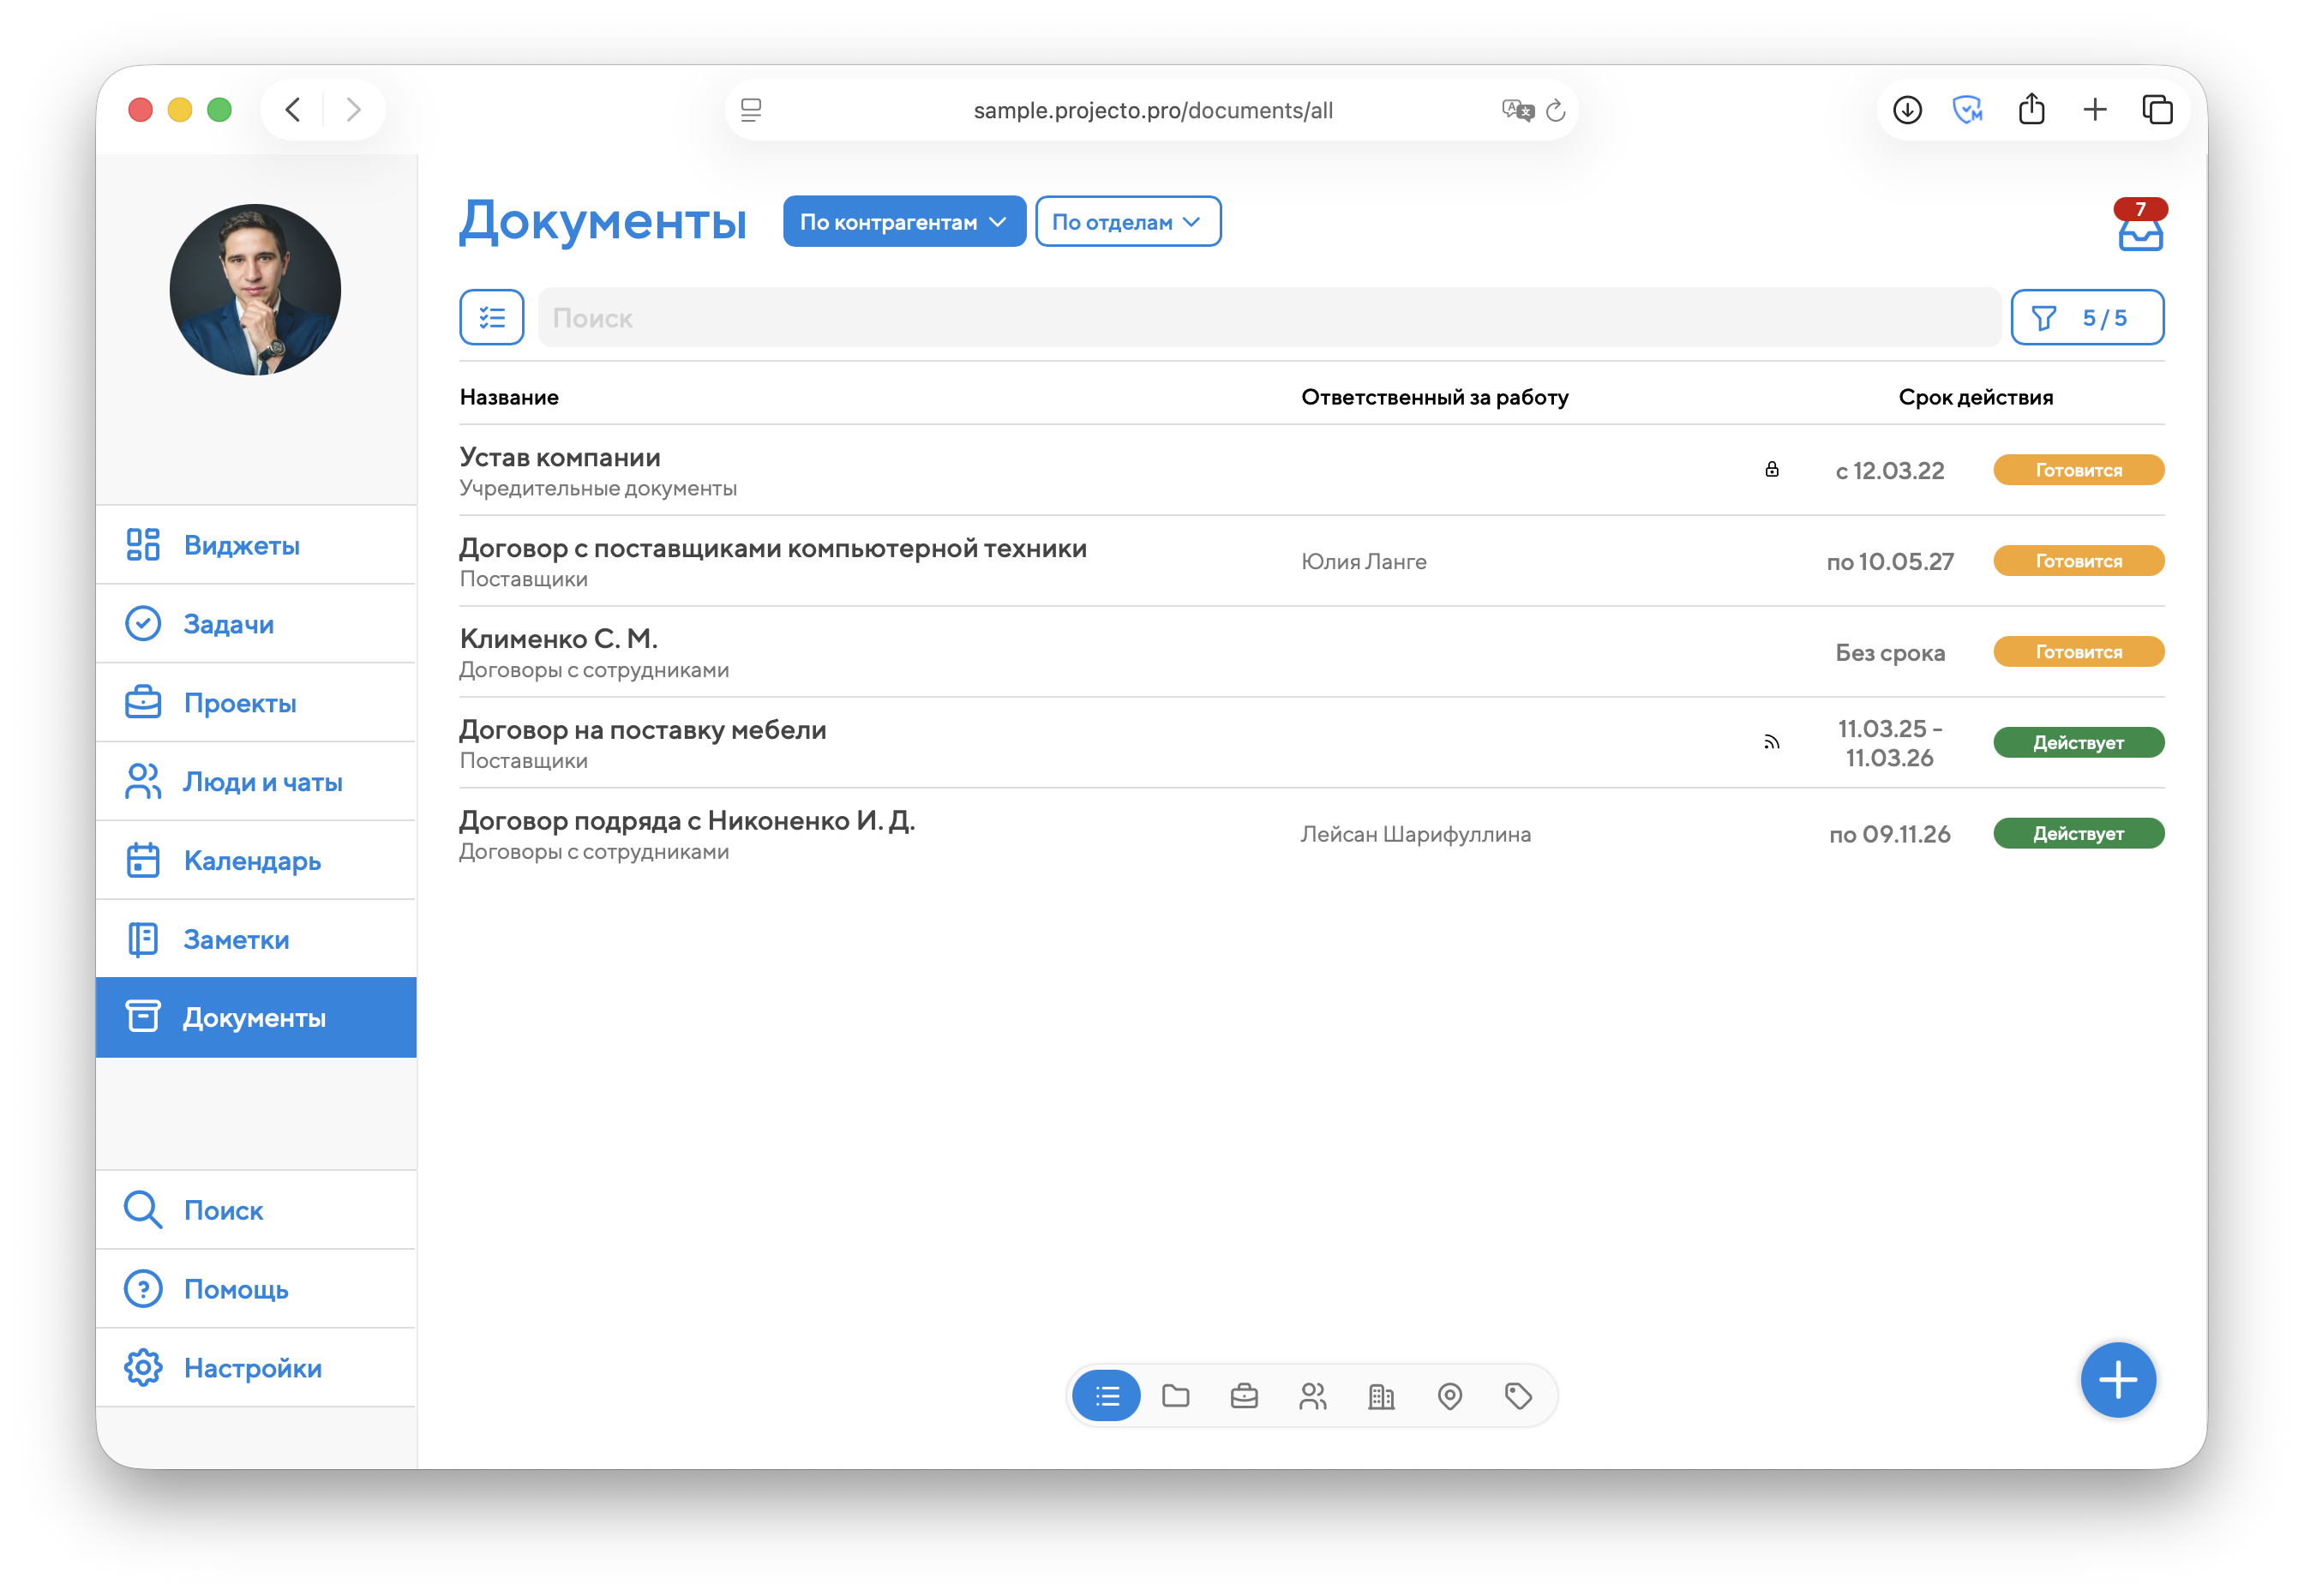Viewport: 2304px width, 1596px height.
Task: Toggle the checklist selection mode button
Action: (491, 317)
